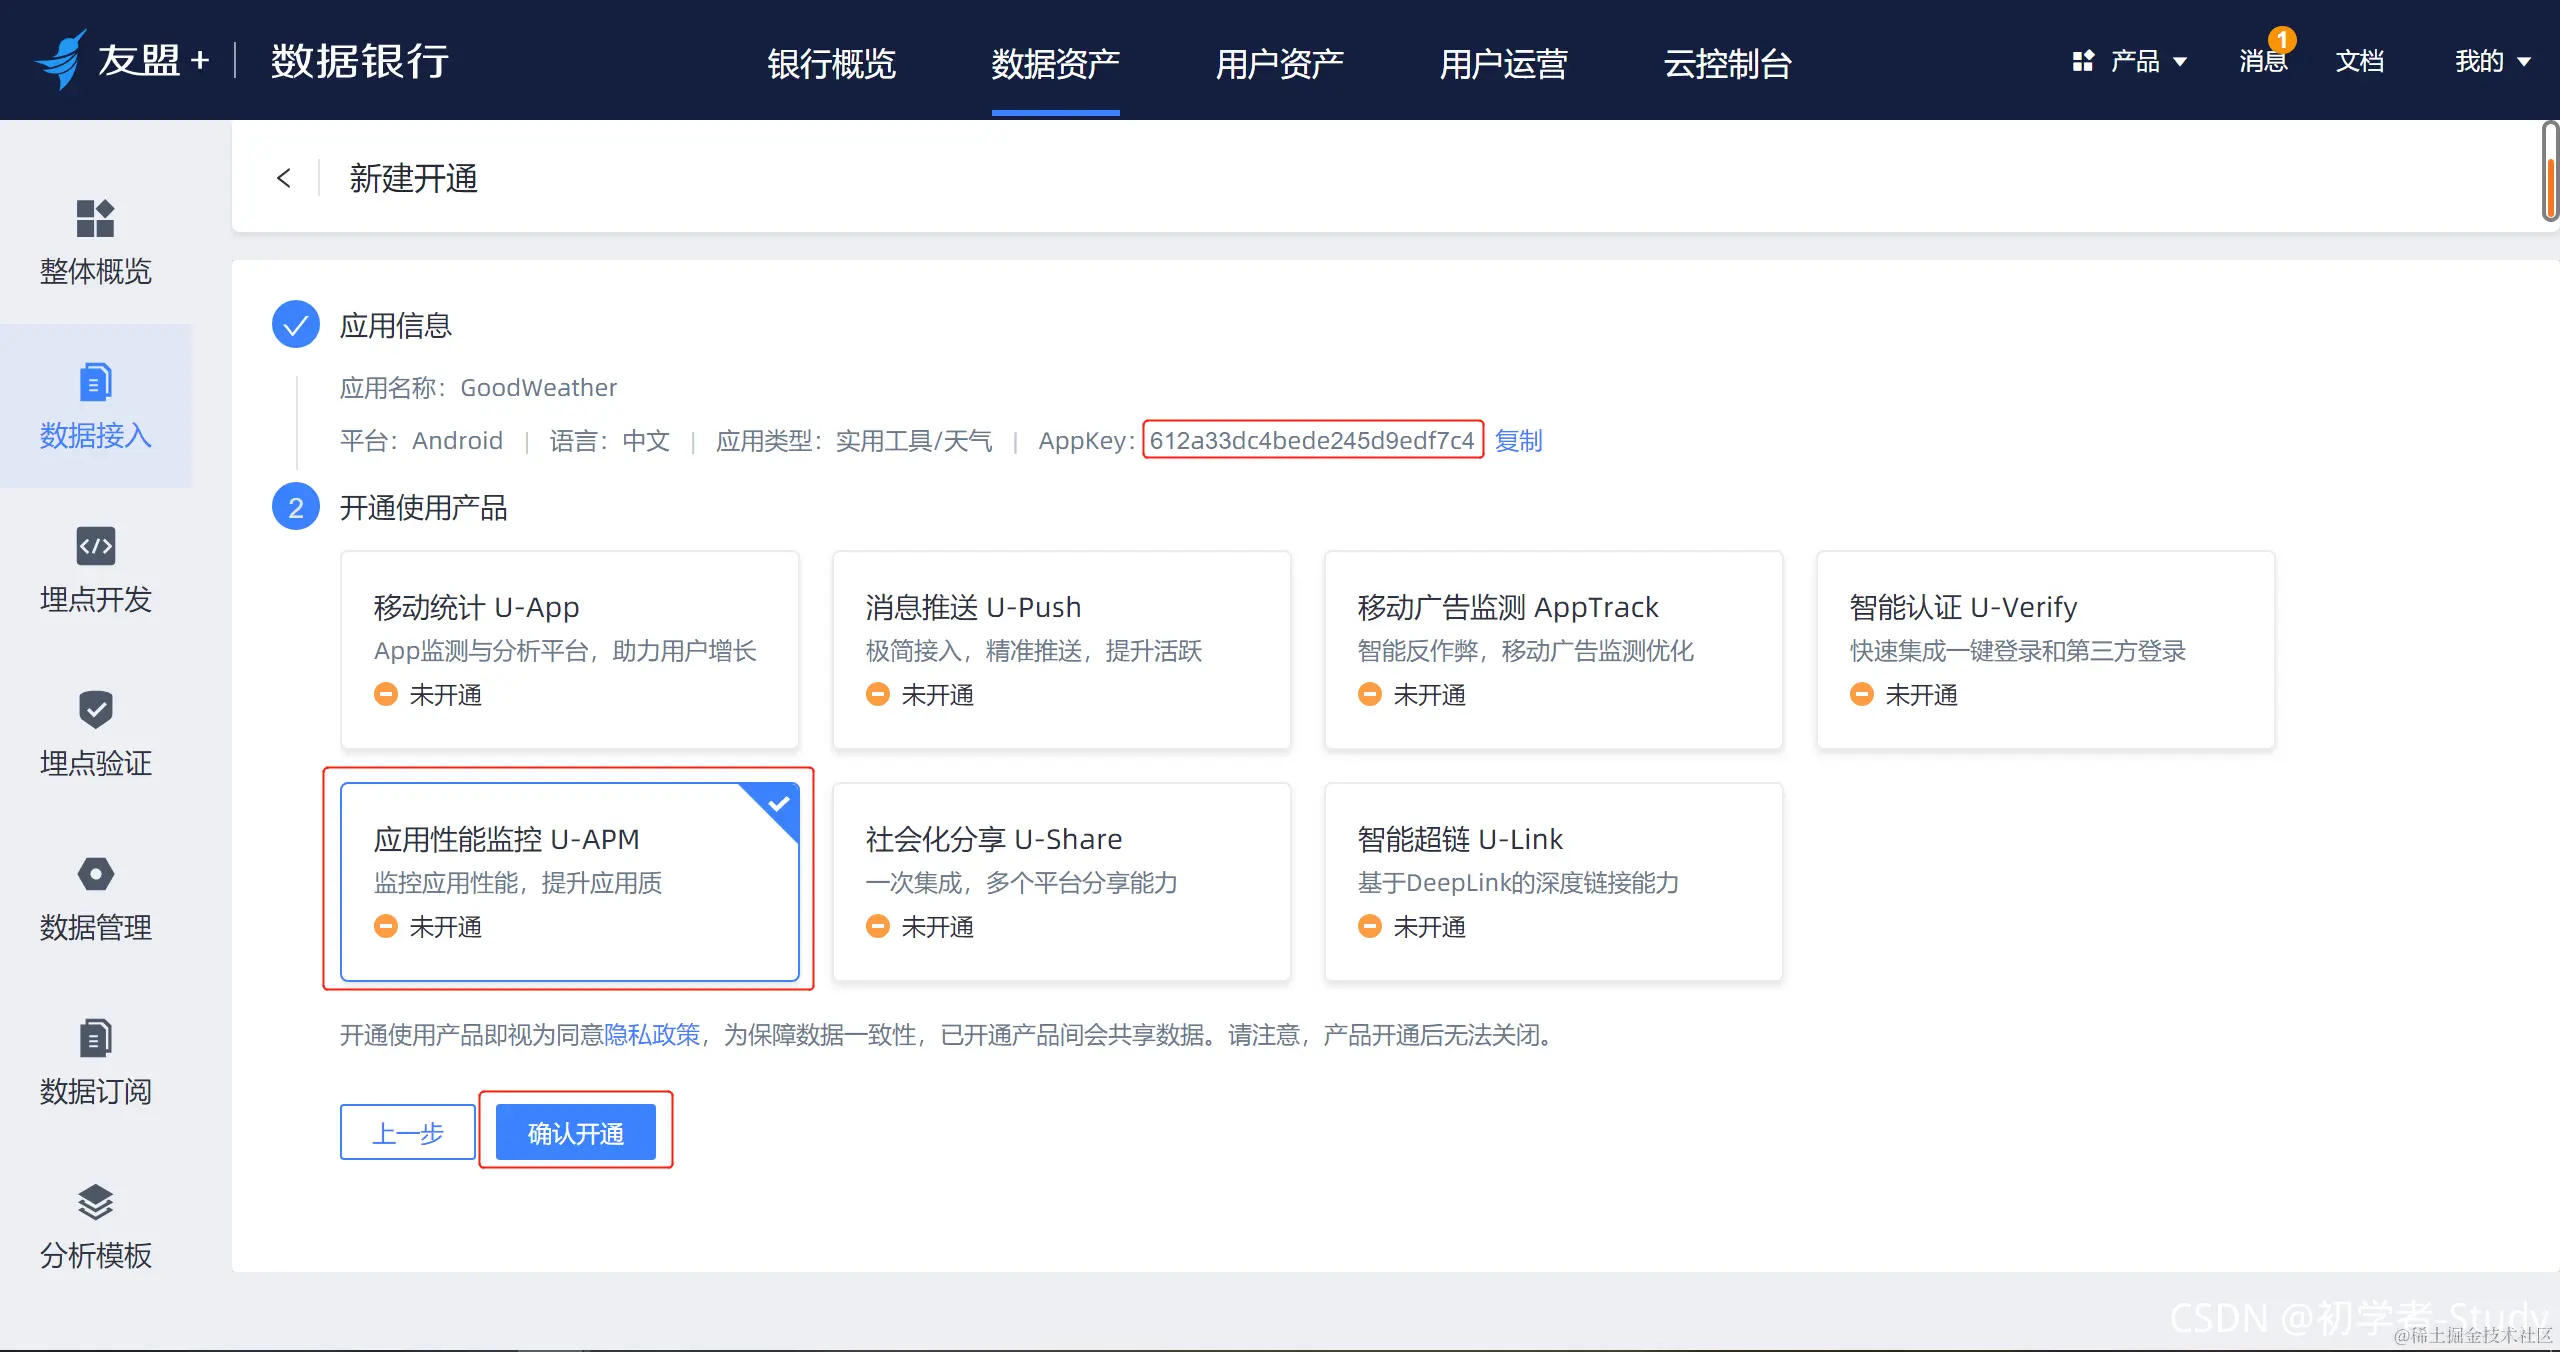Open the 产品 dropdown menu

(x=2133, y=62)
